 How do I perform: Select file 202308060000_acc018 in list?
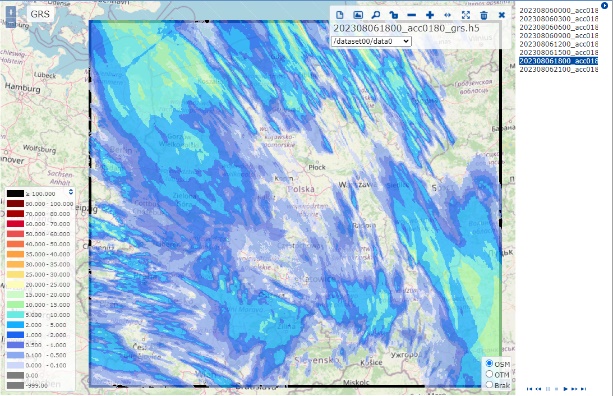(x=559, y=10)
